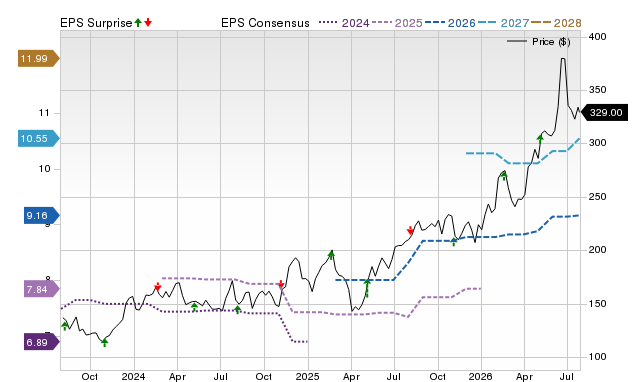Click the red surprise arrow near February 2024
This screenshot has height=382, width=640.
(158, 286)
